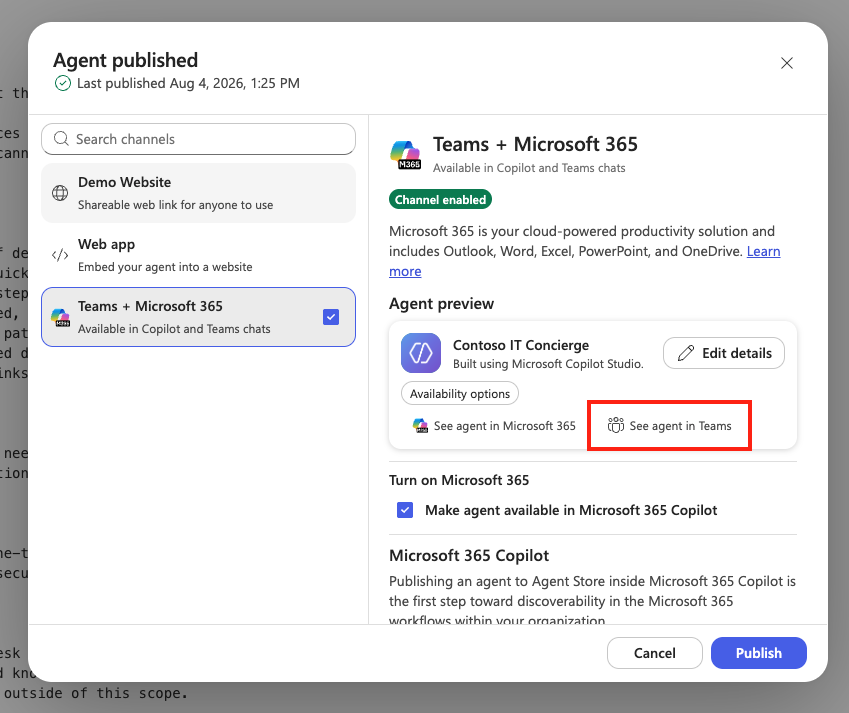Open the Web app channel
This screenshot has width=849, height=713.
pyautogui.click(x=198, y=255)
